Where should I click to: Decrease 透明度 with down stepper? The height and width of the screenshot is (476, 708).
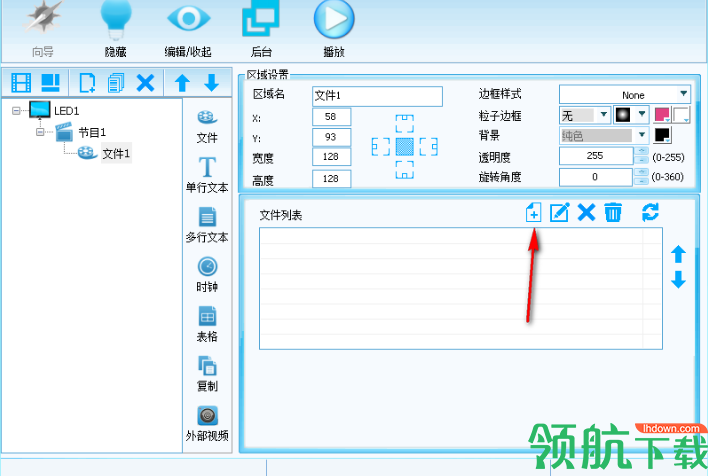click(641, 160)
